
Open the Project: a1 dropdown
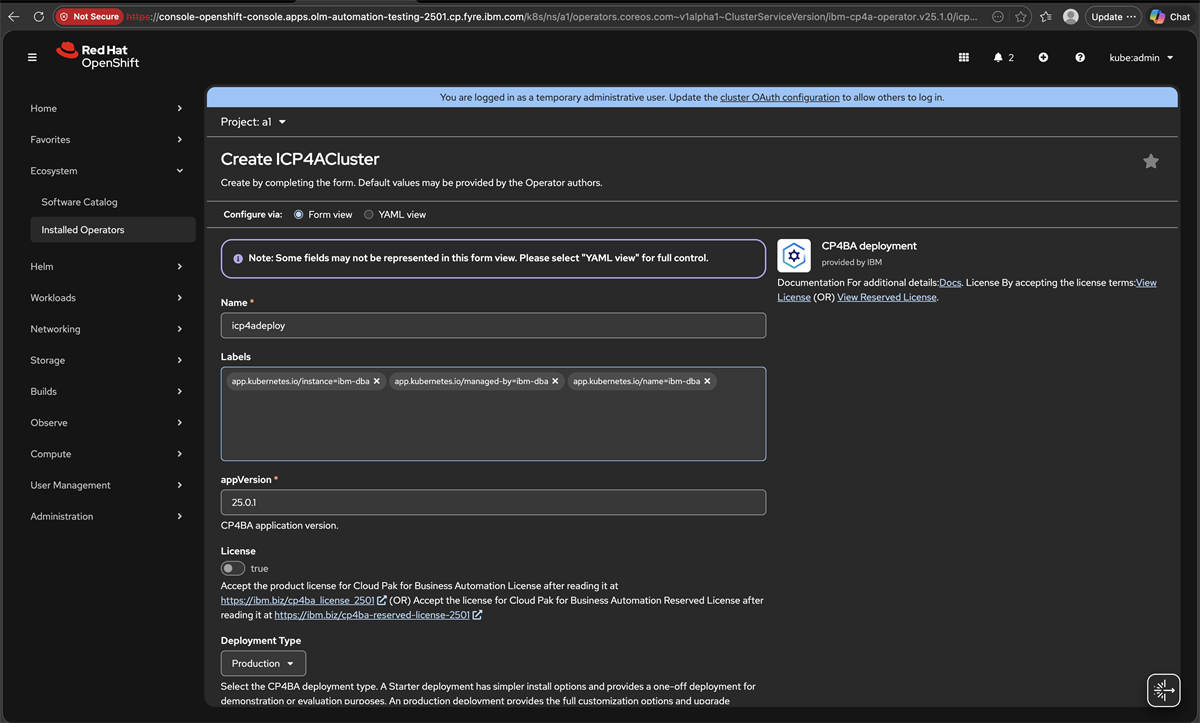click(x=253, y=122)
